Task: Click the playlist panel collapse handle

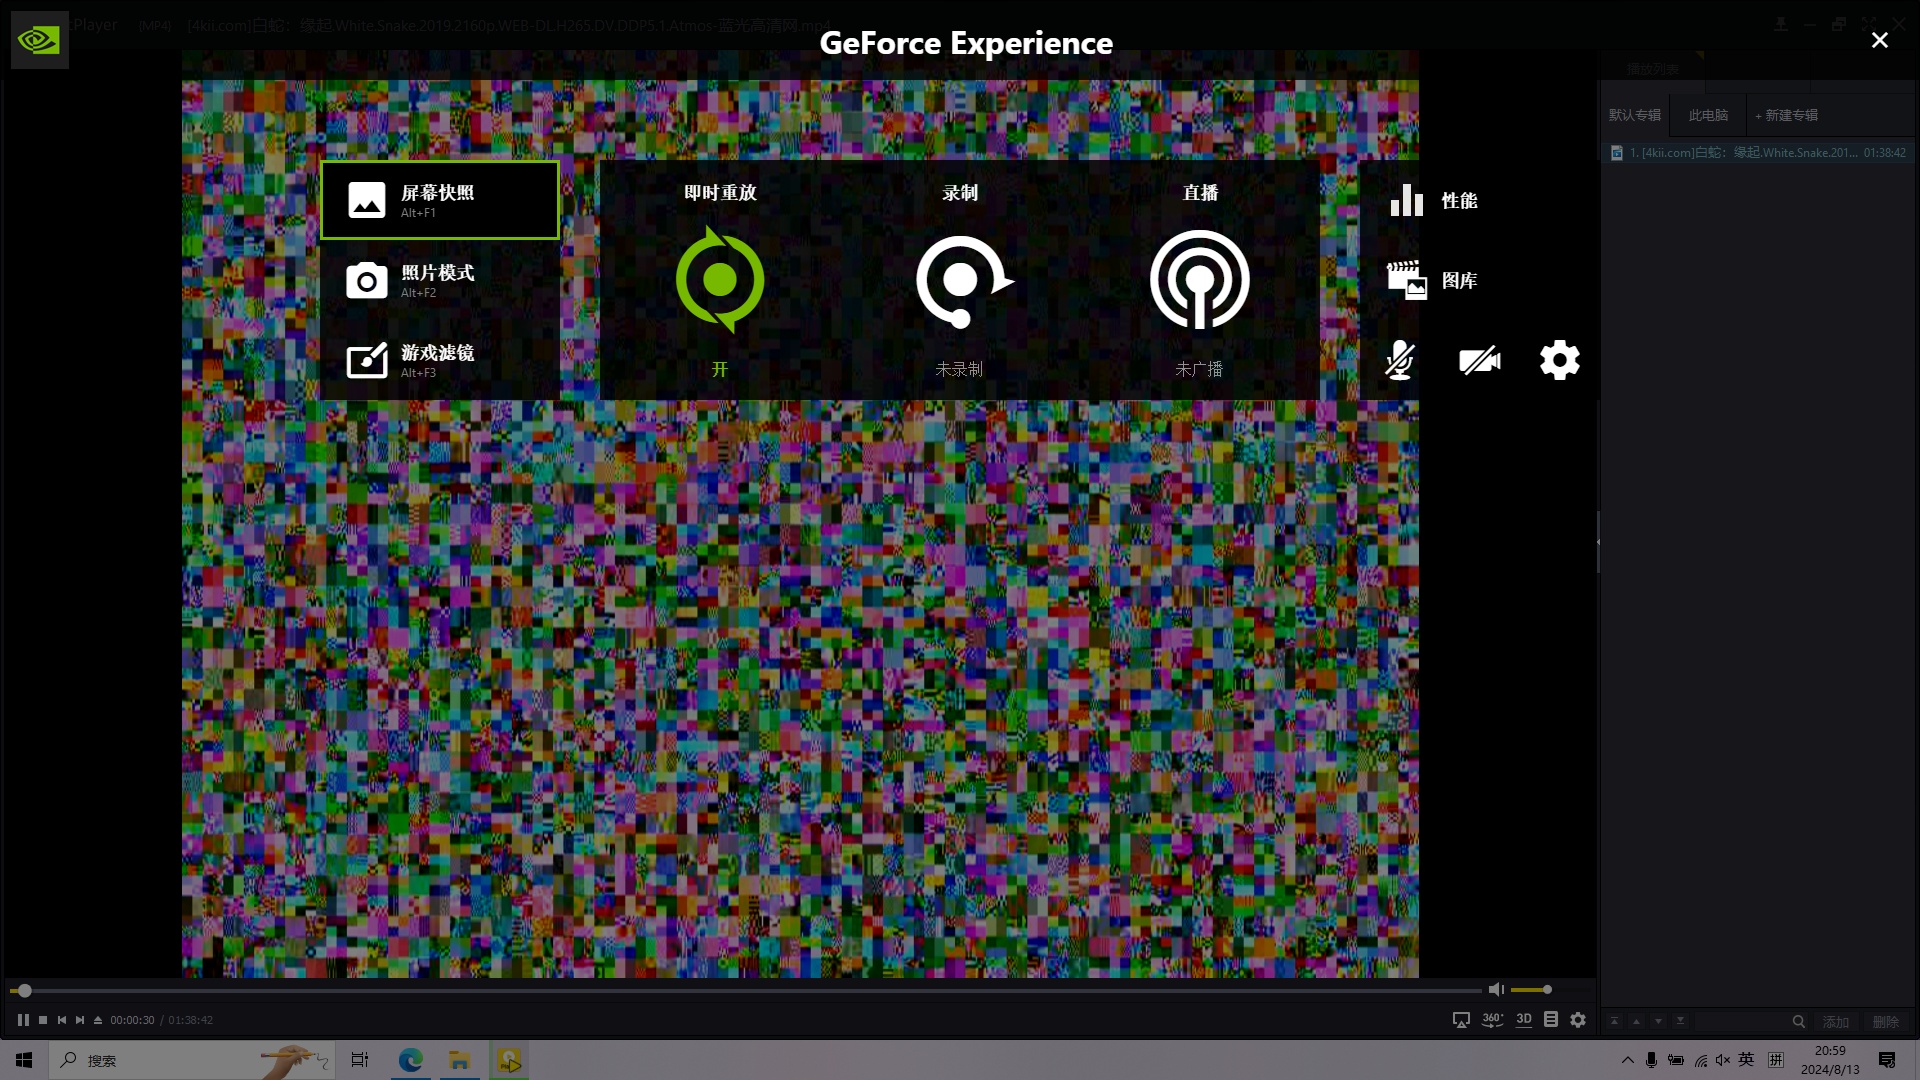Action: point(1598,542)
